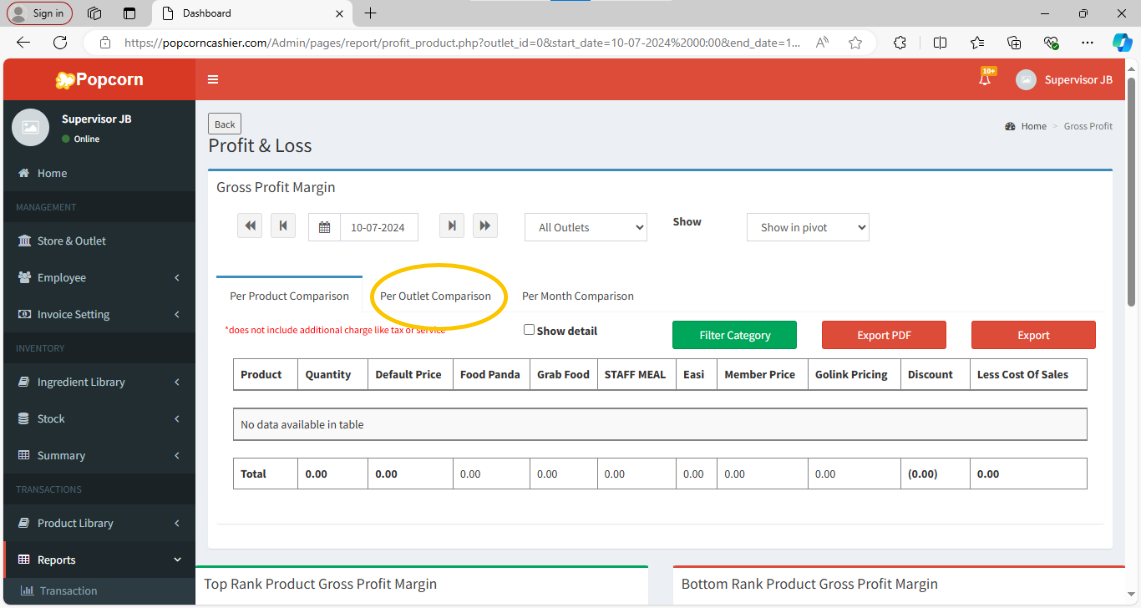Open the browser extensions puzzle icon
This screenshot has width=1141, height=608.
coord(900,43)
